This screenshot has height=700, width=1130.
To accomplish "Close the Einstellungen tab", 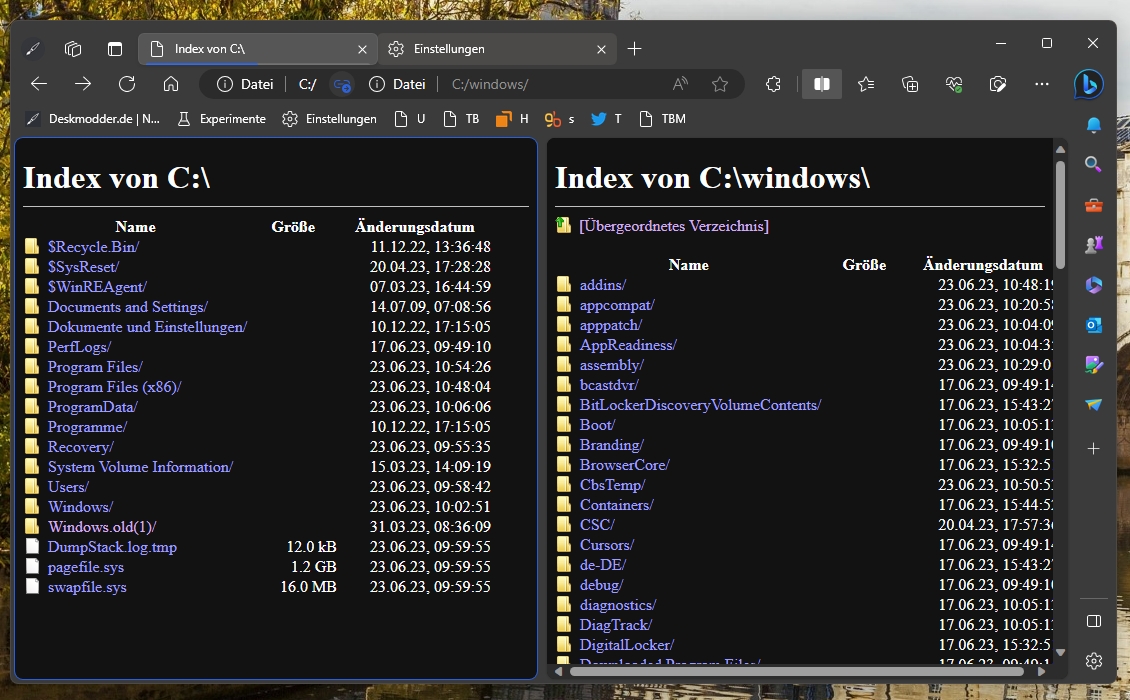I will 601,49.
